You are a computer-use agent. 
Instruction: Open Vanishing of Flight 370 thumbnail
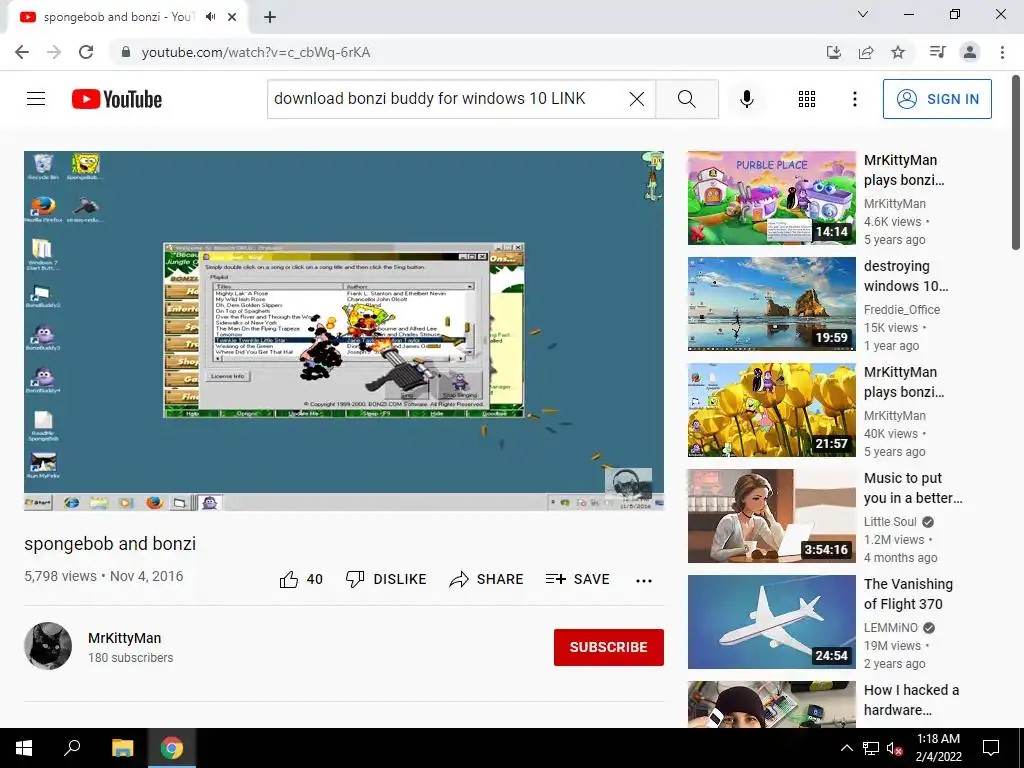click(x=771, y=622)
